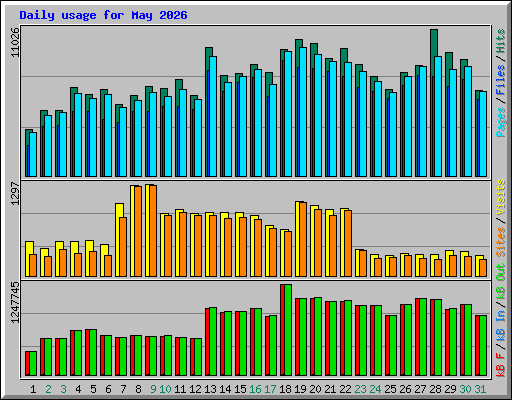The image size is (512, 400).
Task: Click day 22 on the x-axis
Action: [x=345, y=389]
